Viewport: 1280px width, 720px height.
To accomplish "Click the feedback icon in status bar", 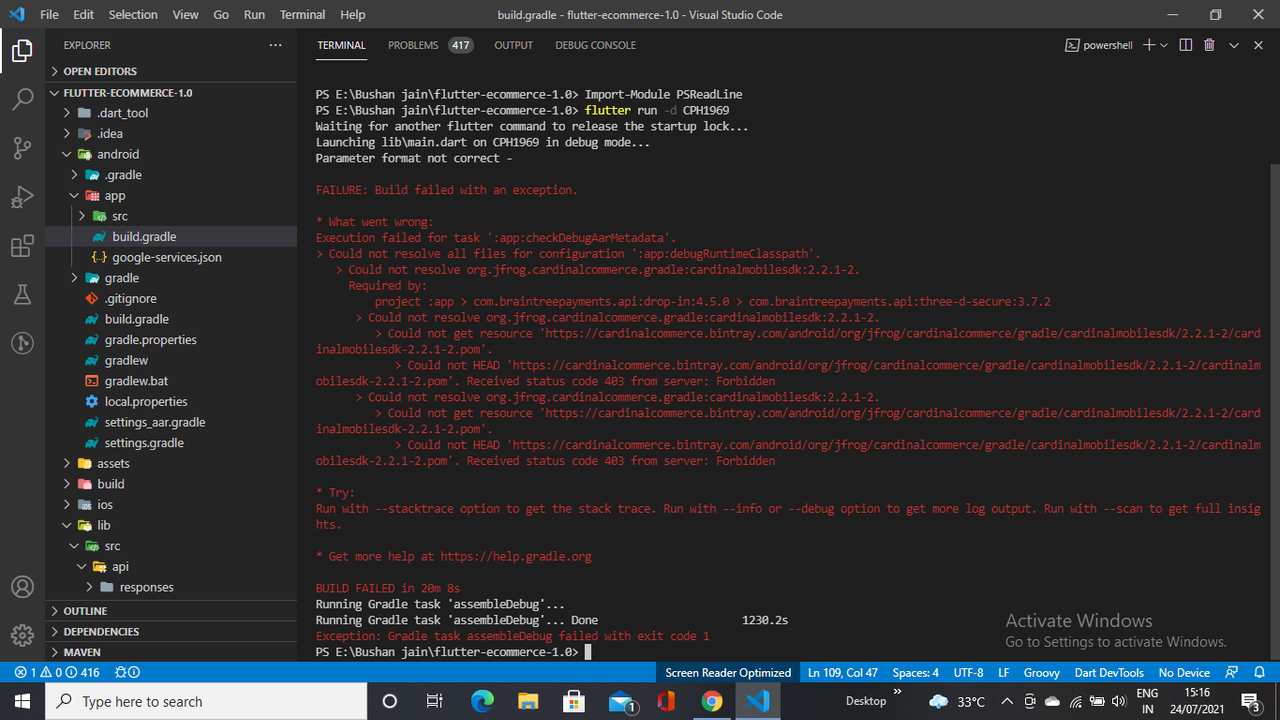I will point(1232,673).
